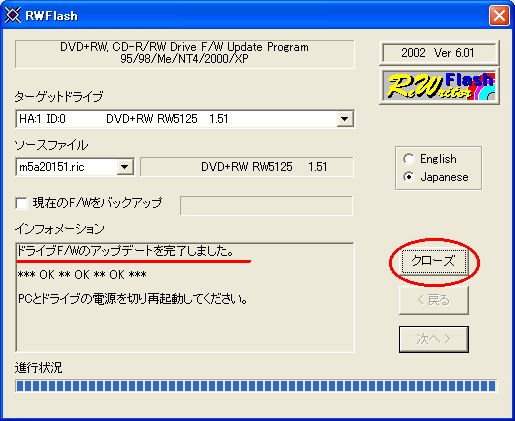
Task: Expand the ターゲットドライブ dropdown arrow
Action: tap(345, 119)
